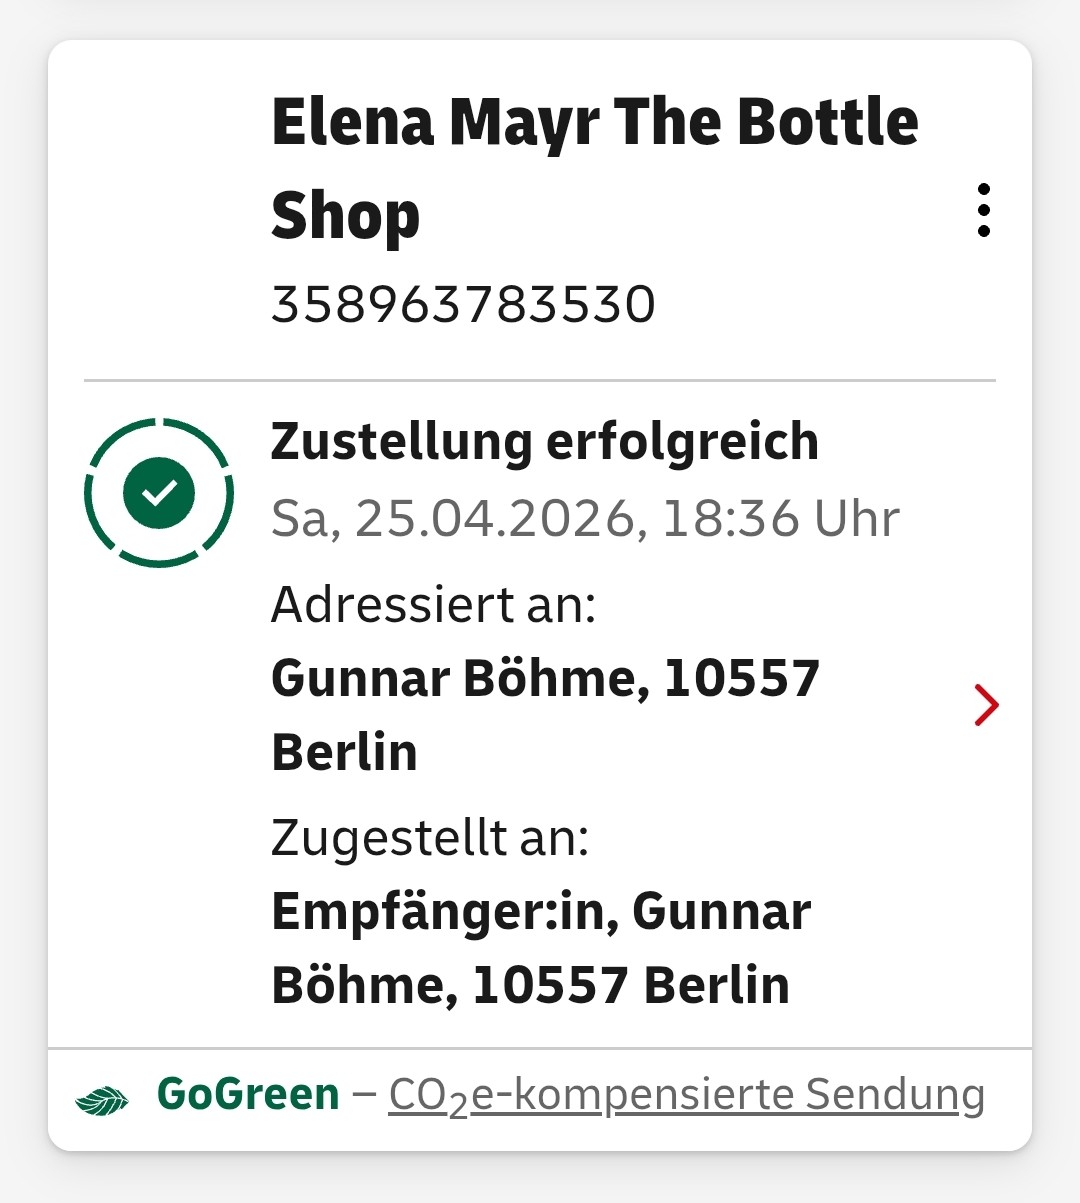Viewport: 1080px width, 1203px height.
Task: Click the 18:36 Uhr delivery time
Action: 780,518
